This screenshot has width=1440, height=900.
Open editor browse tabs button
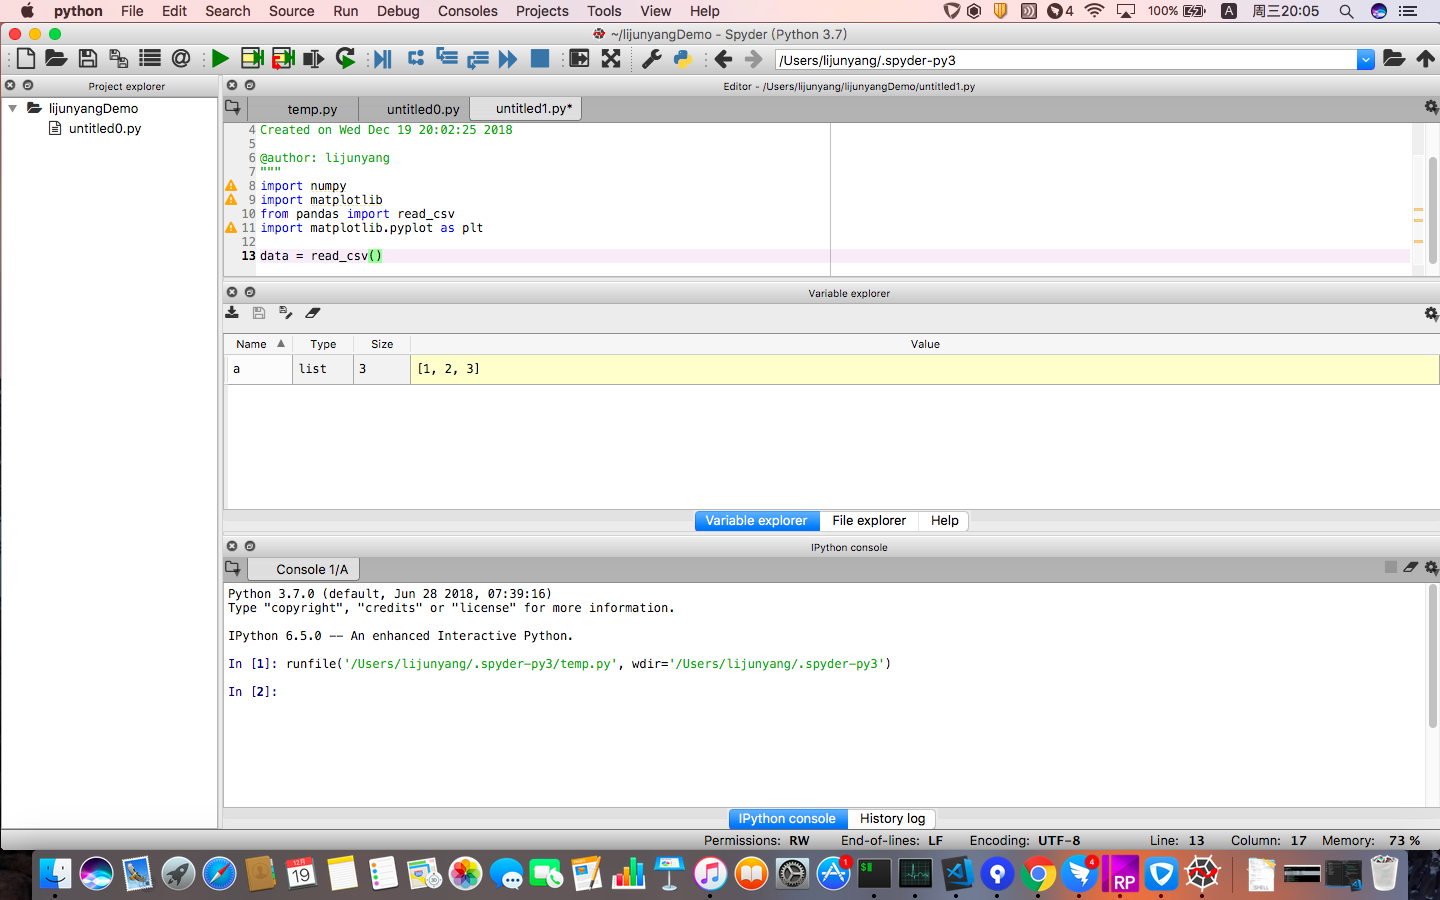(x=233, y=107)
